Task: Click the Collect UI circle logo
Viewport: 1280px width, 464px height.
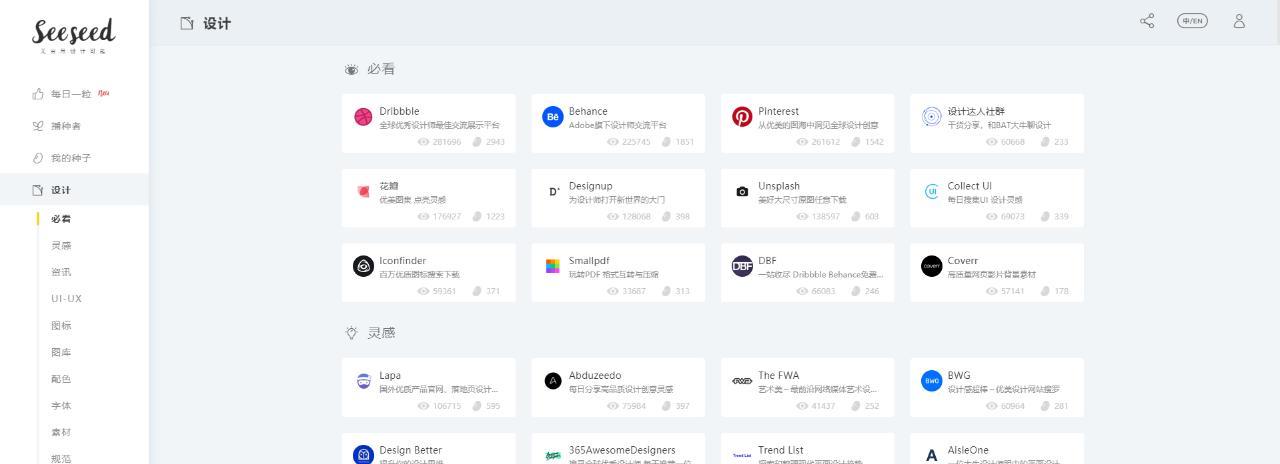Action: pyautogui.click(x=931, y=191)
